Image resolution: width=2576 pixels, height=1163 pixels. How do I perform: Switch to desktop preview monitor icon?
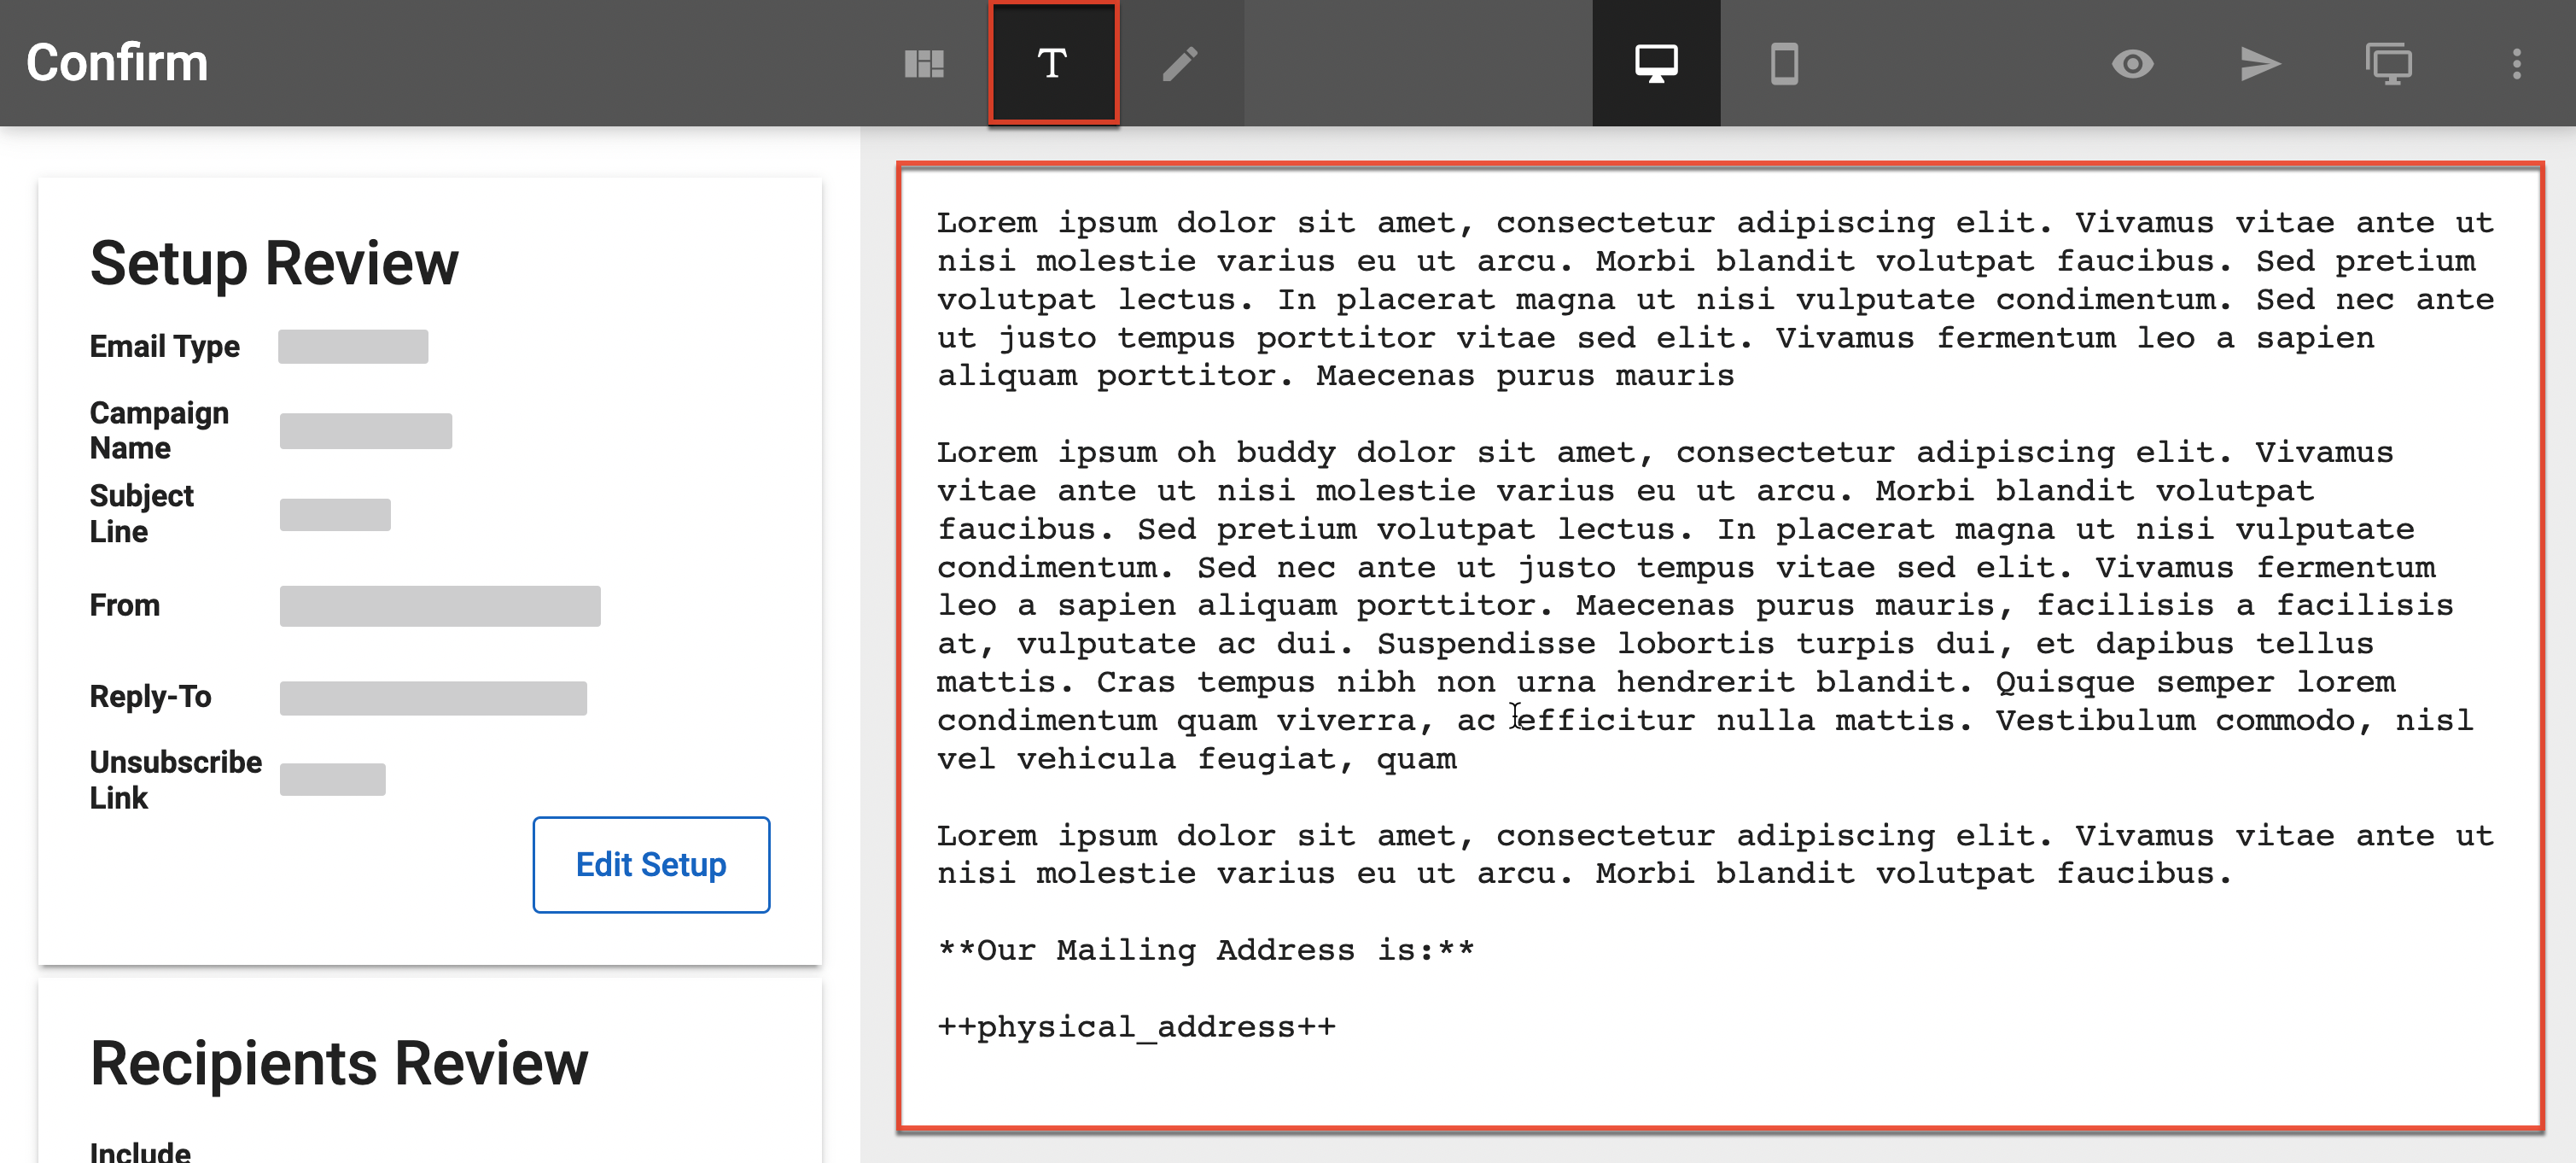[x=1656, y=64]
